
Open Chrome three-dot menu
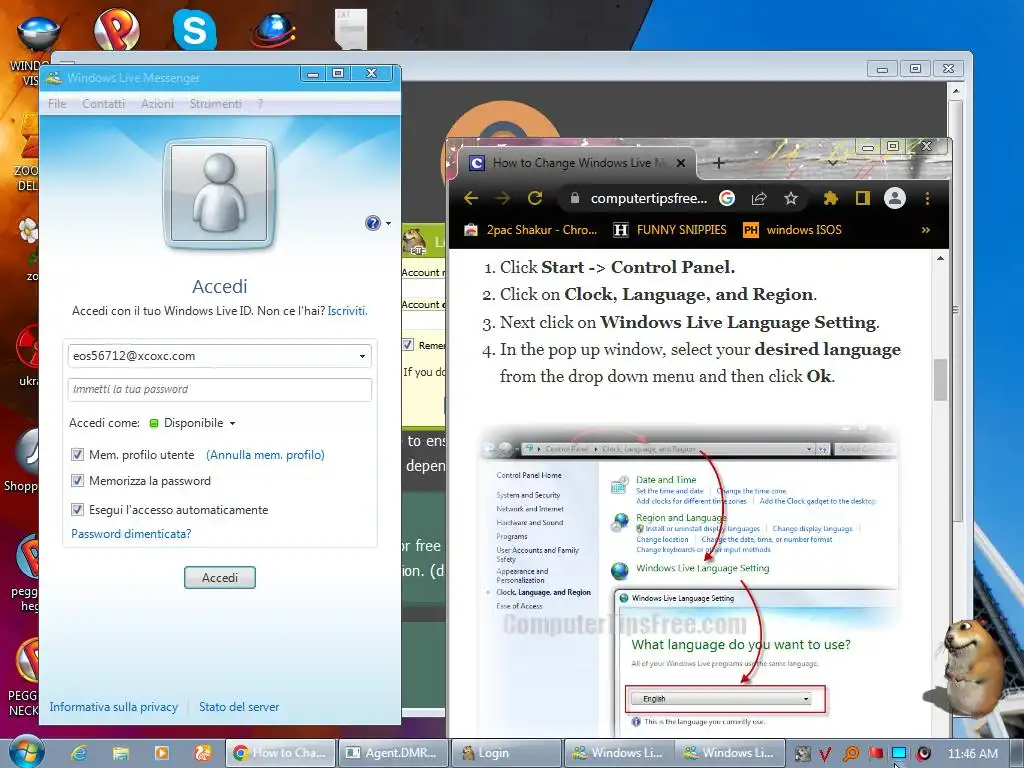tap(927, 198)
